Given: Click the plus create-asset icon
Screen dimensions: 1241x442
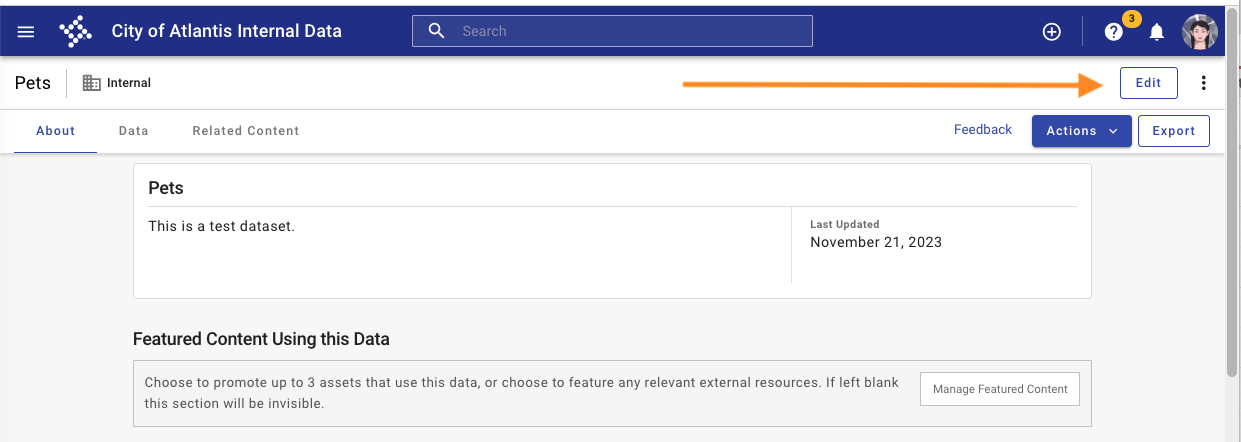Looking at the screenshot, I should (x=1051, y=32).
